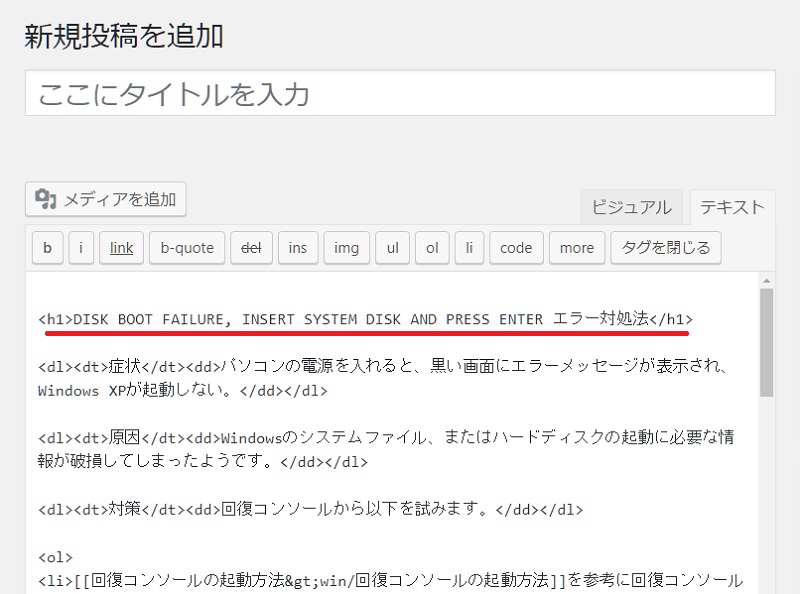Click the h1 line about DISK BOOT FAILURE

(365, 319)
